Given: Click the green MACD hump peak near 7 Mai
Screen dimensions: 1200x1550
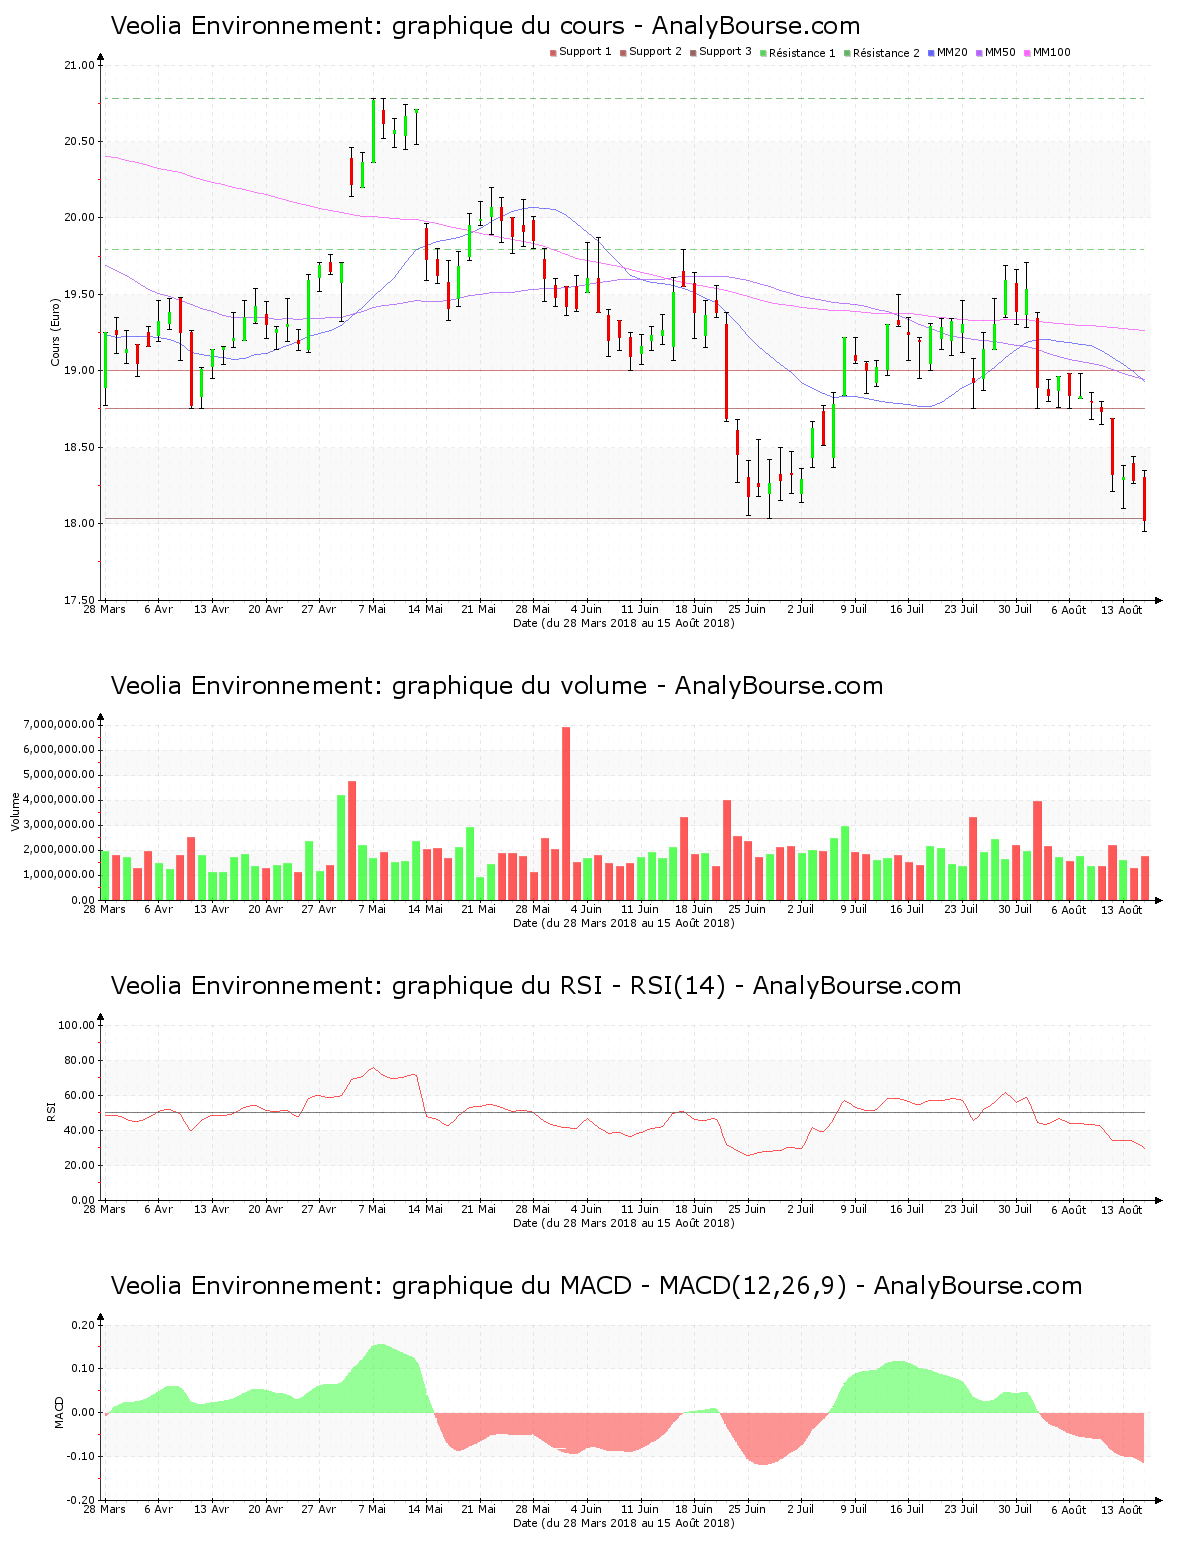Looking at the screenshot, I should 380,1346.
